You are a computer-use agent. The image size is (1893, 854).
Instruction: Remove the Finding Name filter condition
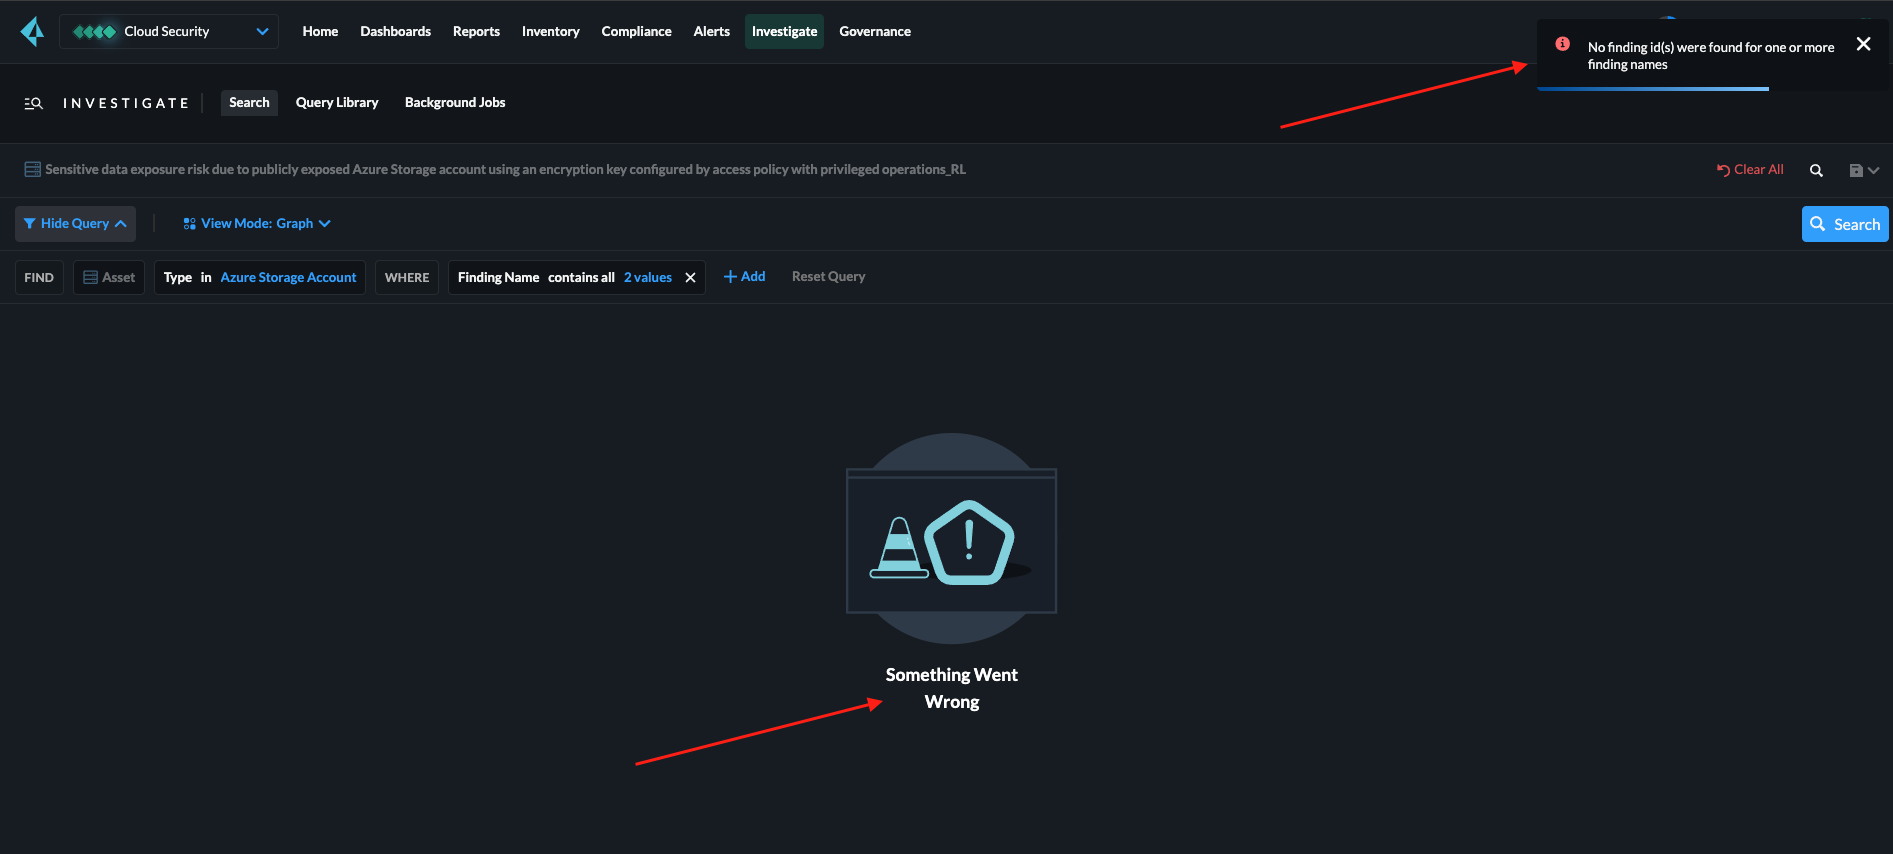690,278
